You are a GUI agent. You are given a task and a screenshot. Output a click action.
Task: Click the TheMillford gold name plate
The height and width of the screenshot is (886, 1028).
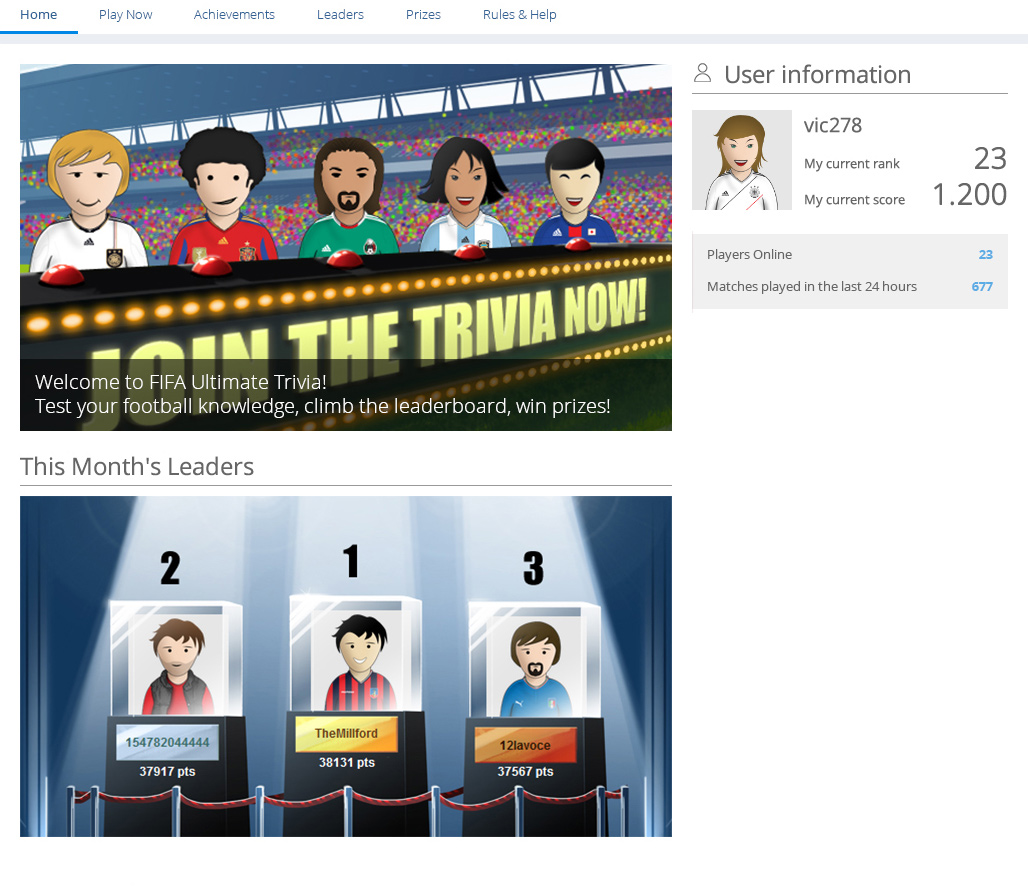[x=346, y=733]
